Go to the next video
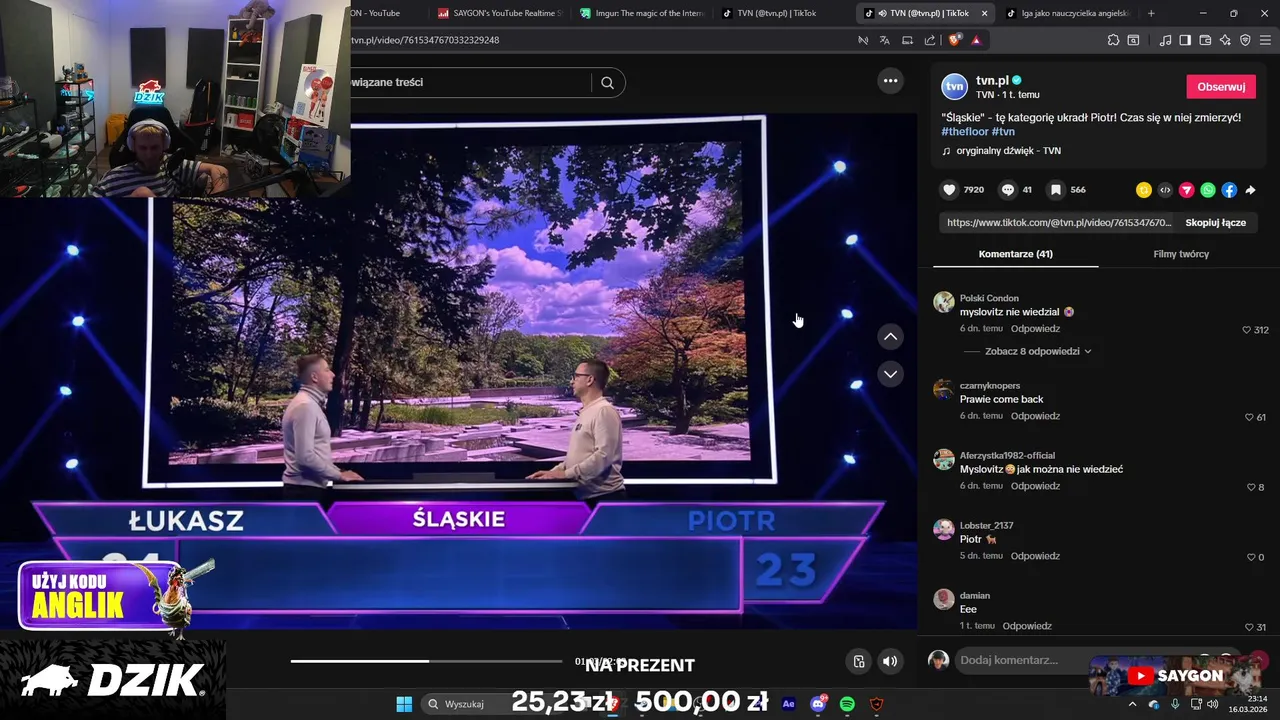 [890, 374]
